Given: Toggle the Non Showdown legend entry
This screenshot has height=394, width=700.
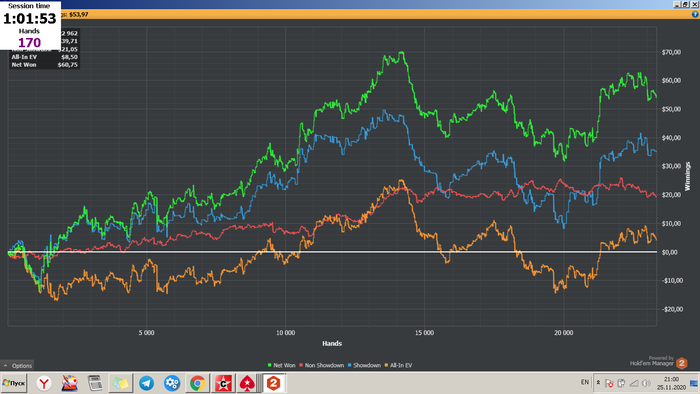Looking at the screenshot, I should pos(321,365).
